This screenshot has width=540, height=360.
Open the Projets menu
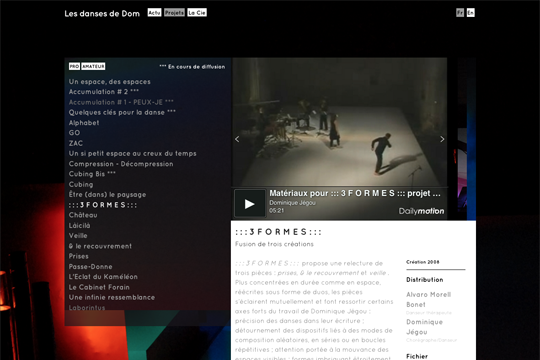coord(174,13)
